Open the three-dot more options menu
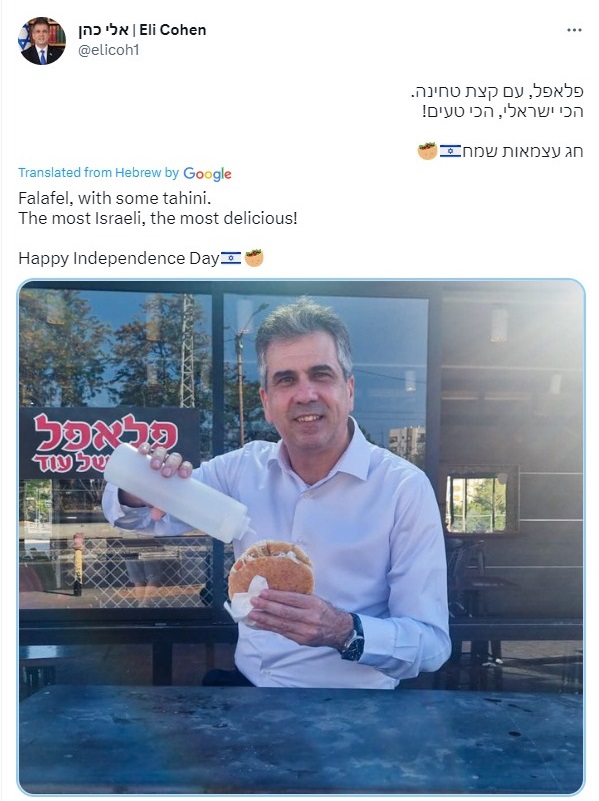The width and height of the screenshot is (599, 801). (x=574, y=30)
